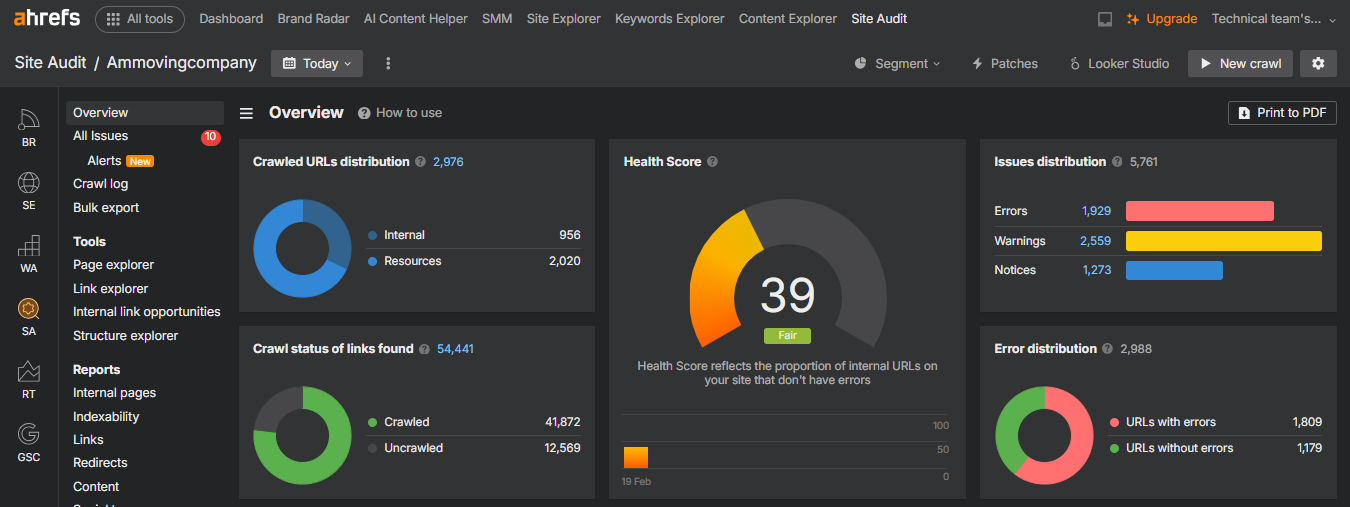The width and height of the screenshot is (1350, 507).
Task: Click the SE Site Explorer sidebar icon
Action: [x=29, y=191]
